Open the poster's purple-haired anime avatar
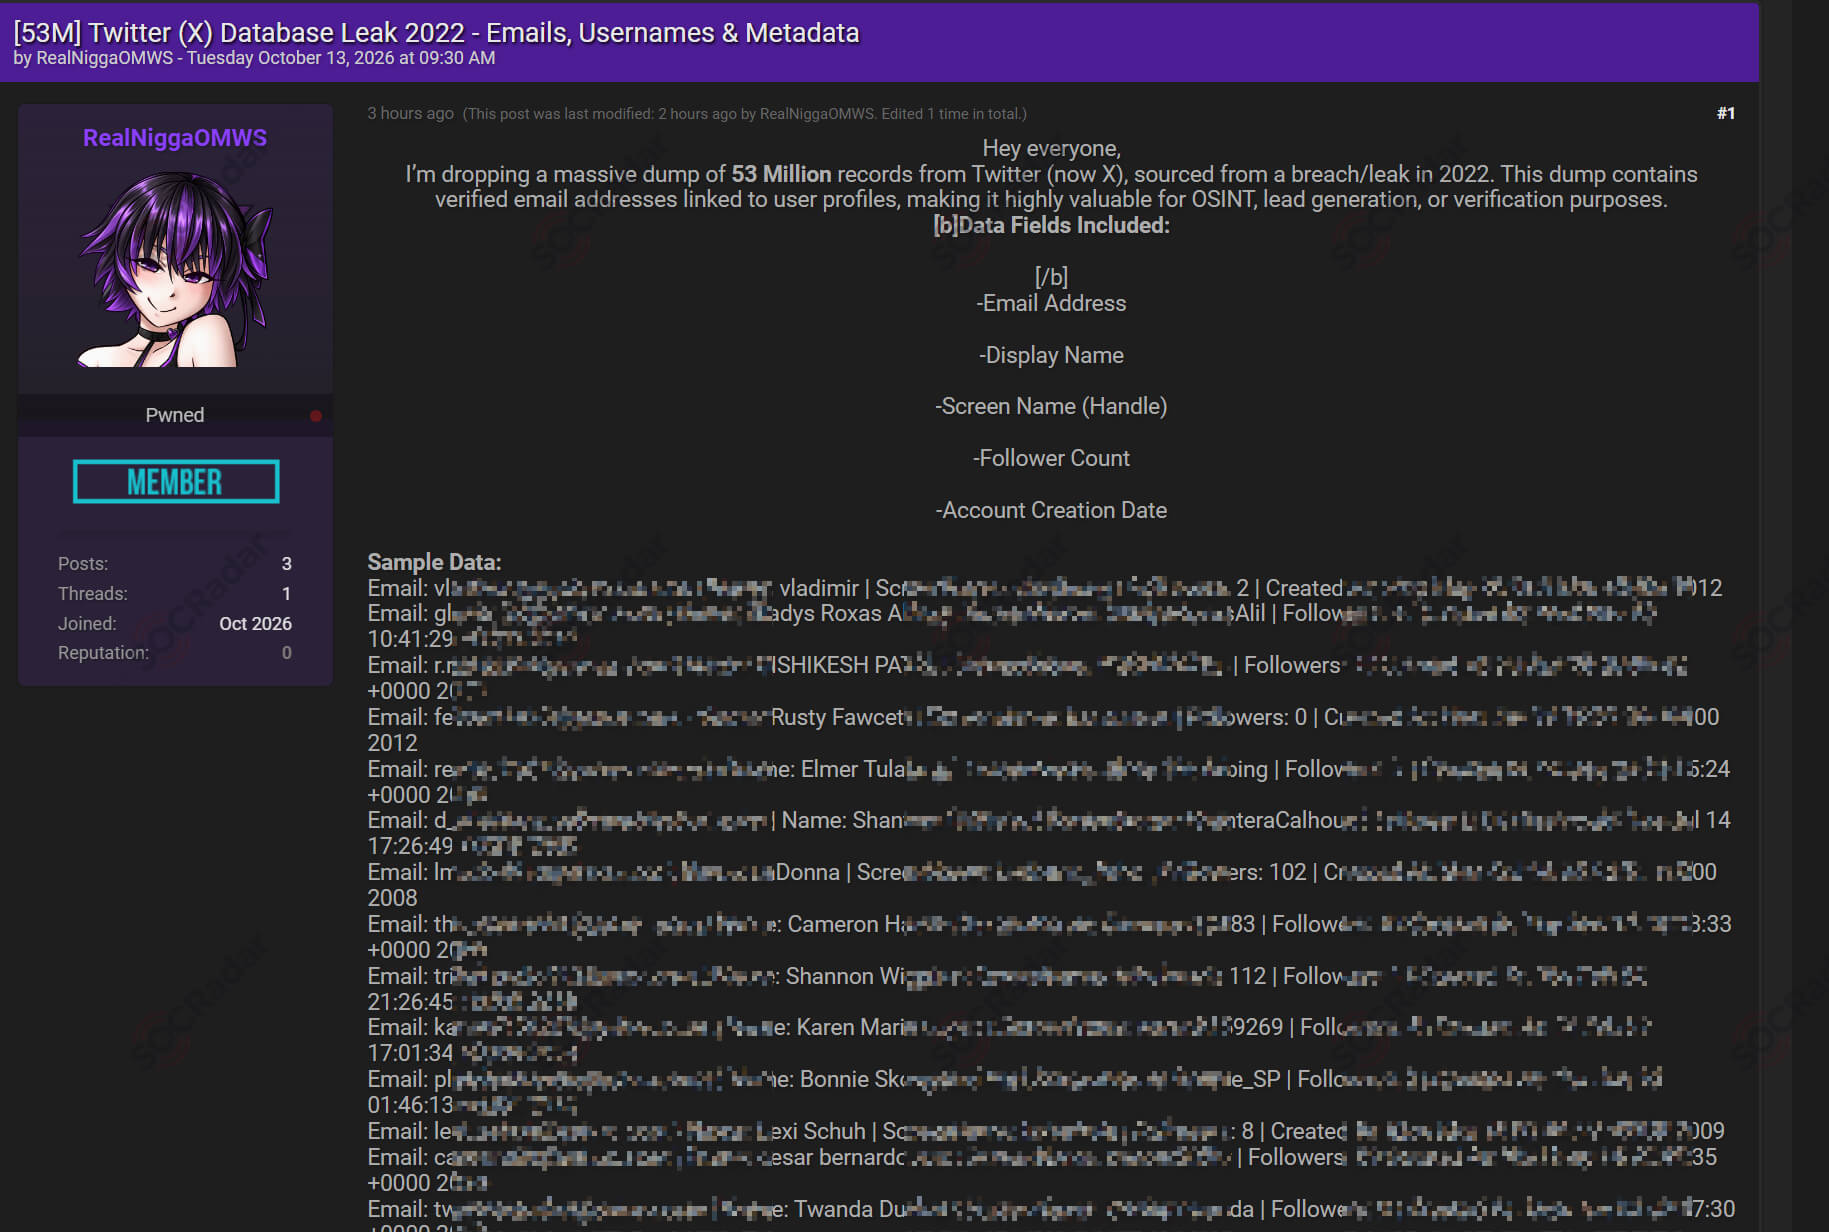1829x1232 pixels. pos(175,269)
